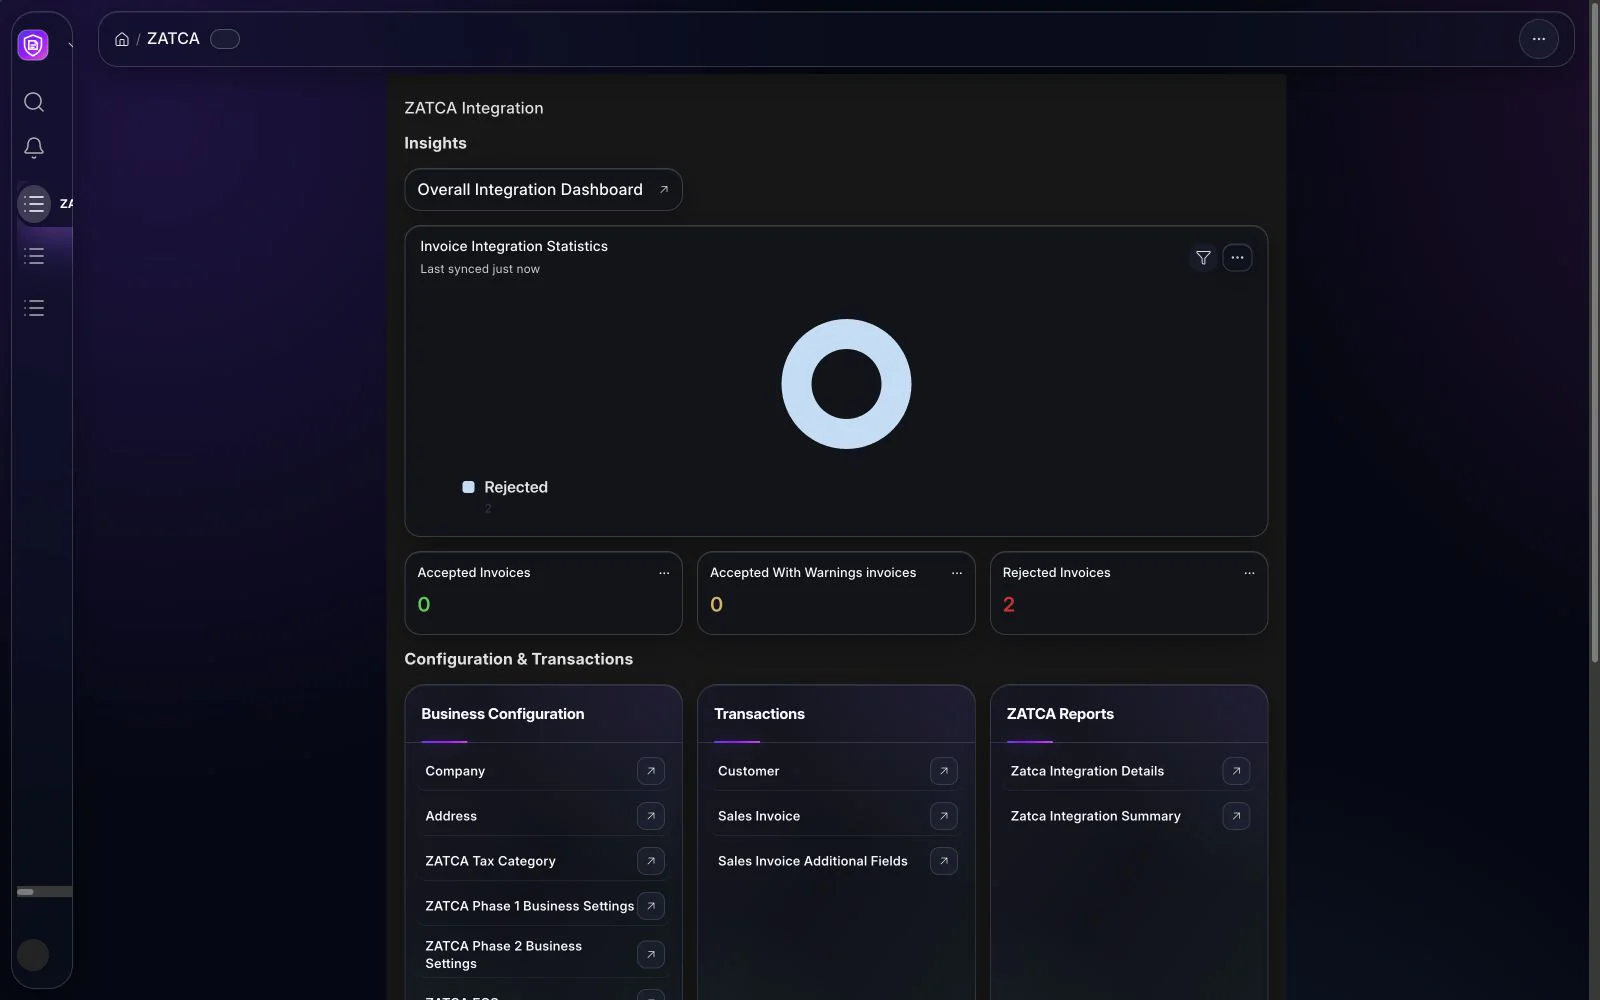1600x1000 pixels.
Task: Click the pill badge next to ZATCA
Action: pos(225,39)
